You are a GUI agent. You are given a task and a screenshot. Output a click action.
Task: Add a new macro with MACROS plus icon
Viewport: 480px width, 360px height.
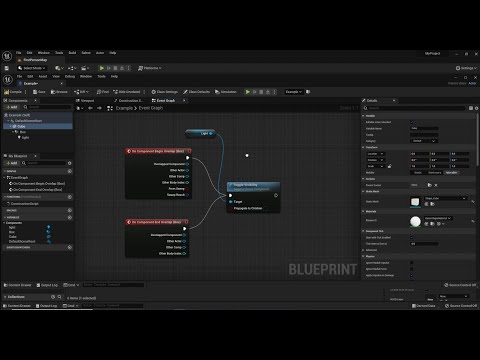coord(70,210)
